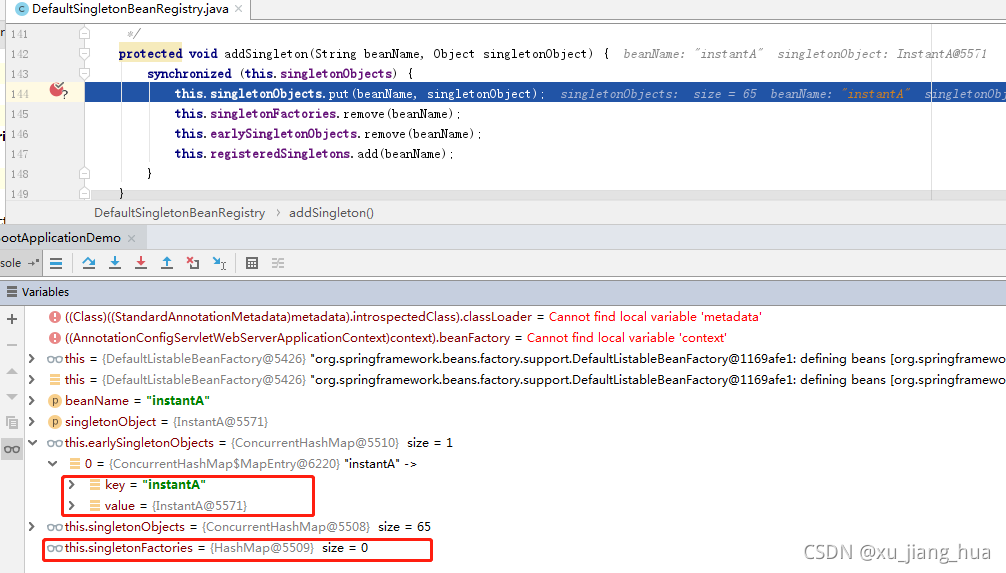The height and width of the screenshot is (573, 1006).
Task: Click the fold end marker on line 149
Action: [x=85, y=193]
